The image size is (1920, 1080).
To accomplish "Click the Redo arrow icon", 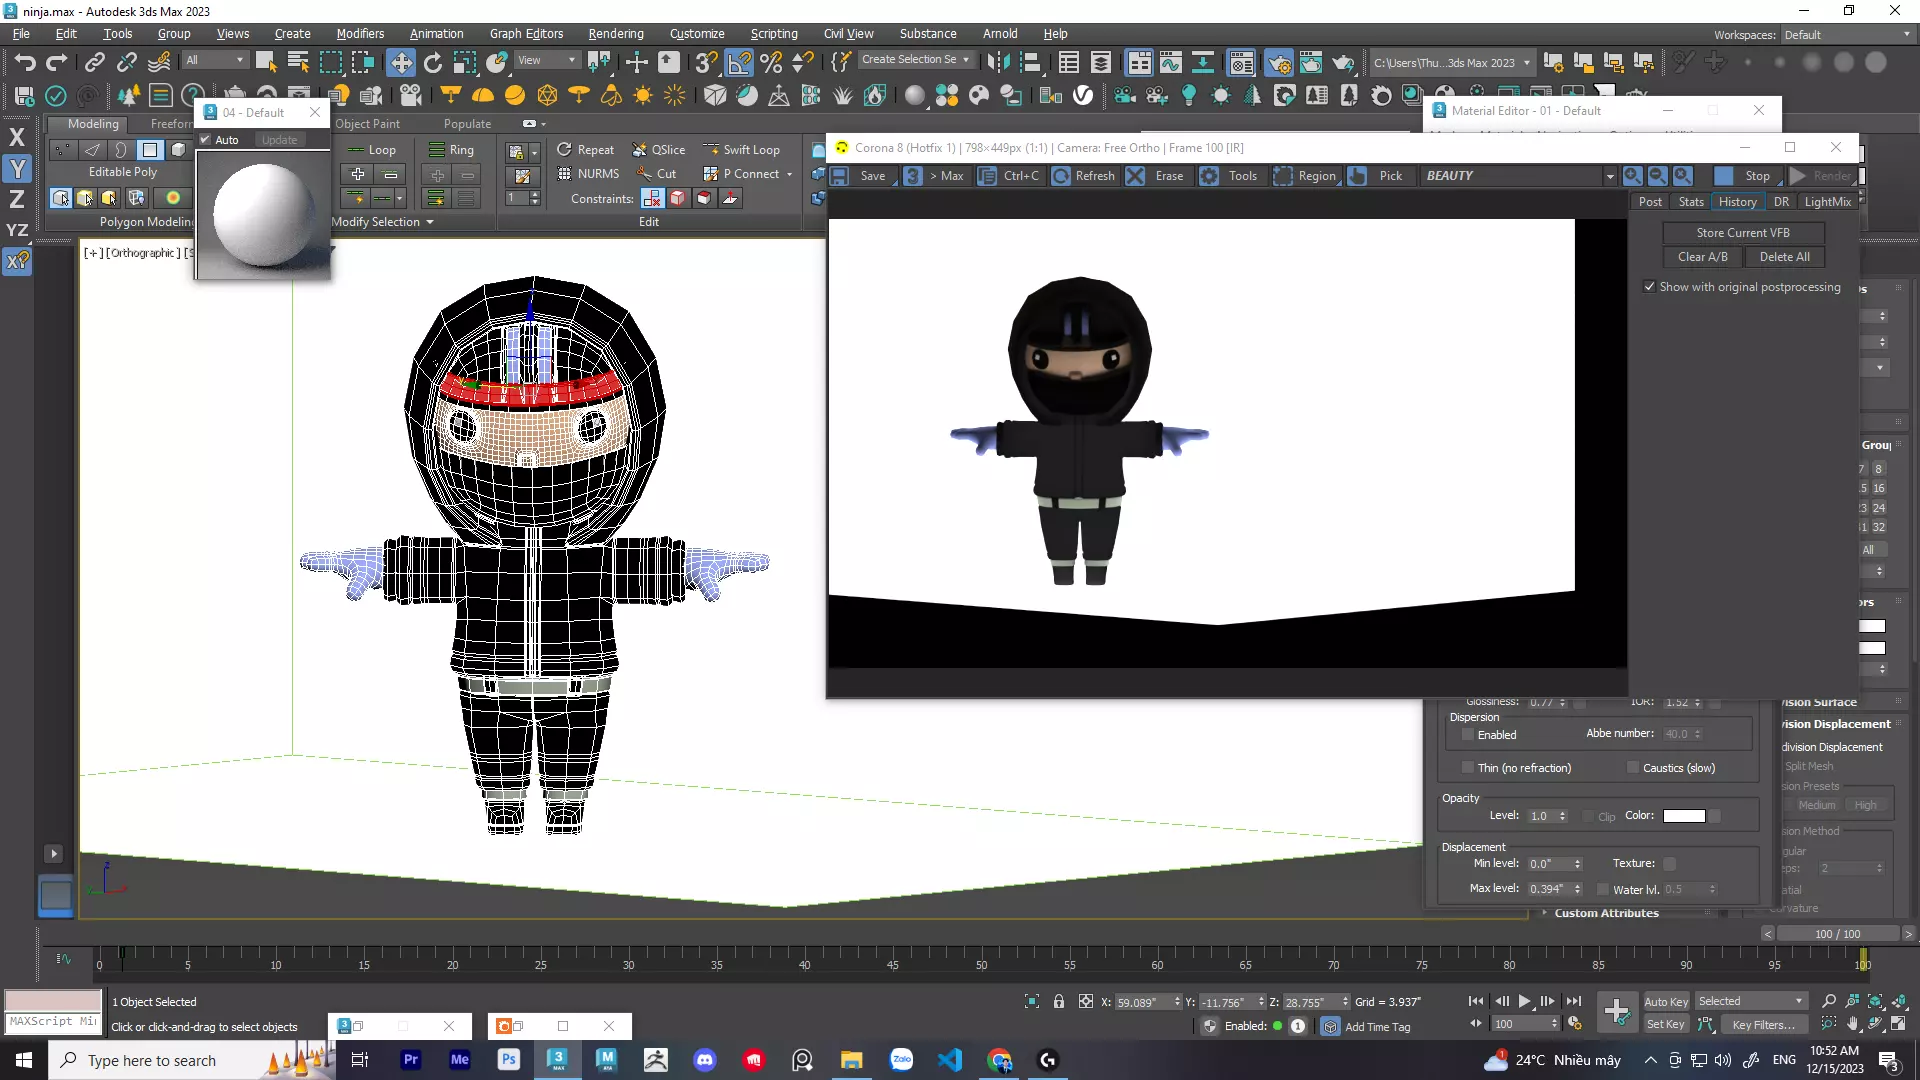I will pyautogui.click(x=57, y=63).
